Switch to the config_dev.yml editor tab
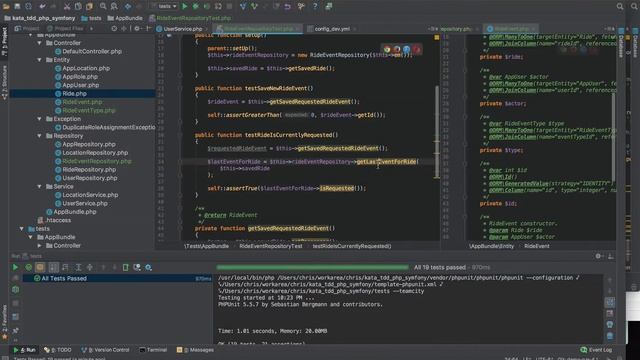This screenshot has height=360, width=640. 332,29
